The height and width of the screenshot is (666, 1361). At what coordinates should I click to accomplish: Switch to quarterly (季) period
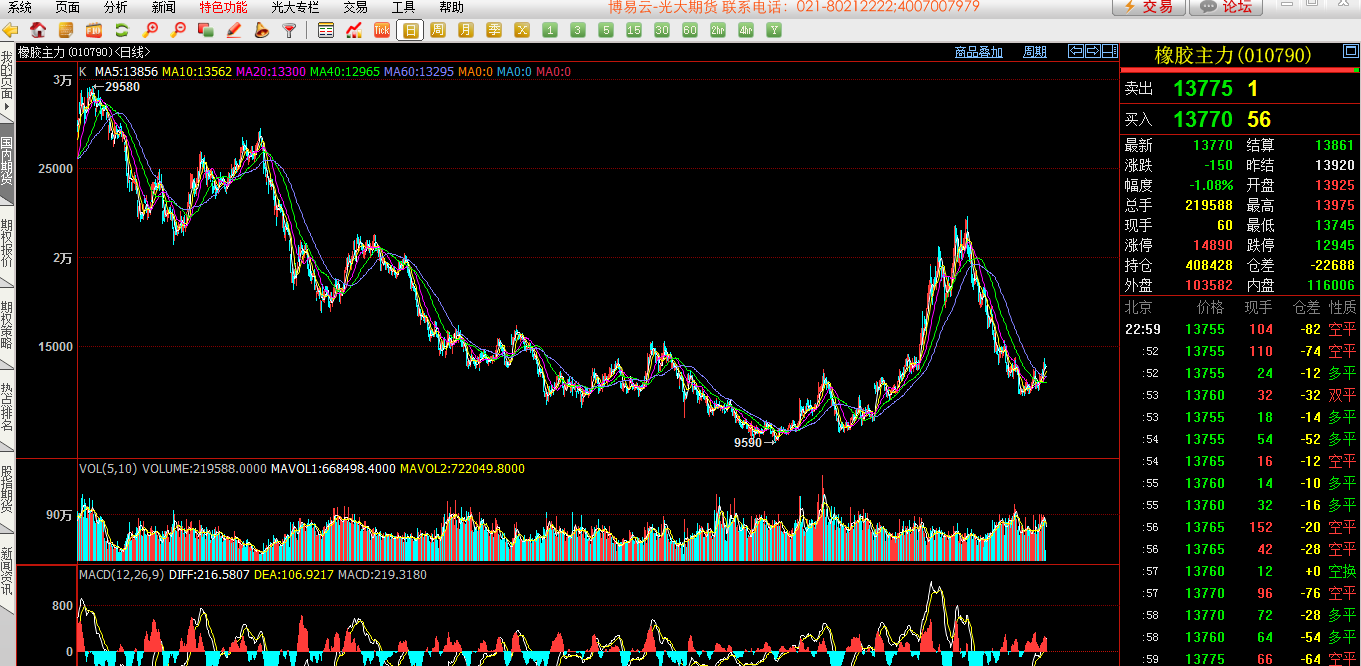(x=494, y=30)
